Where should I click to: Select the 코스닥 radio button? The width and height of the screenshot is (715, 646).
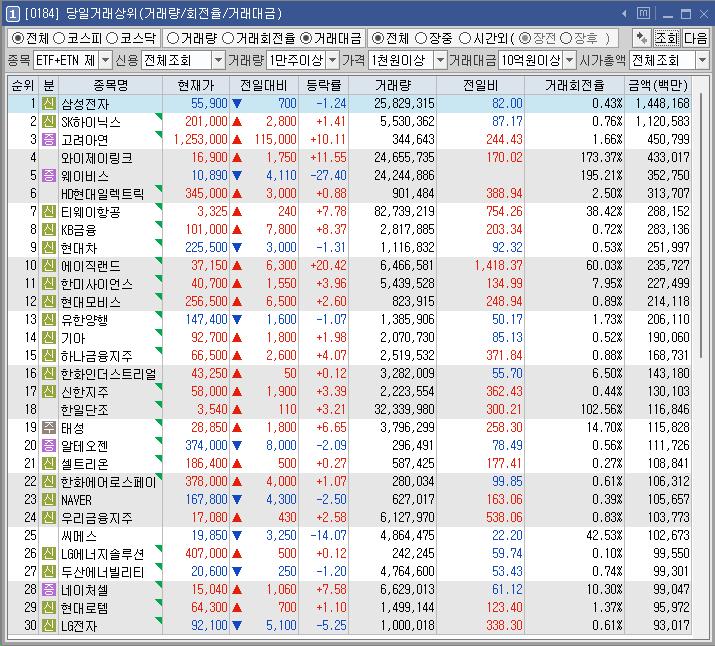pyautogui.click(x=112, y=39)
